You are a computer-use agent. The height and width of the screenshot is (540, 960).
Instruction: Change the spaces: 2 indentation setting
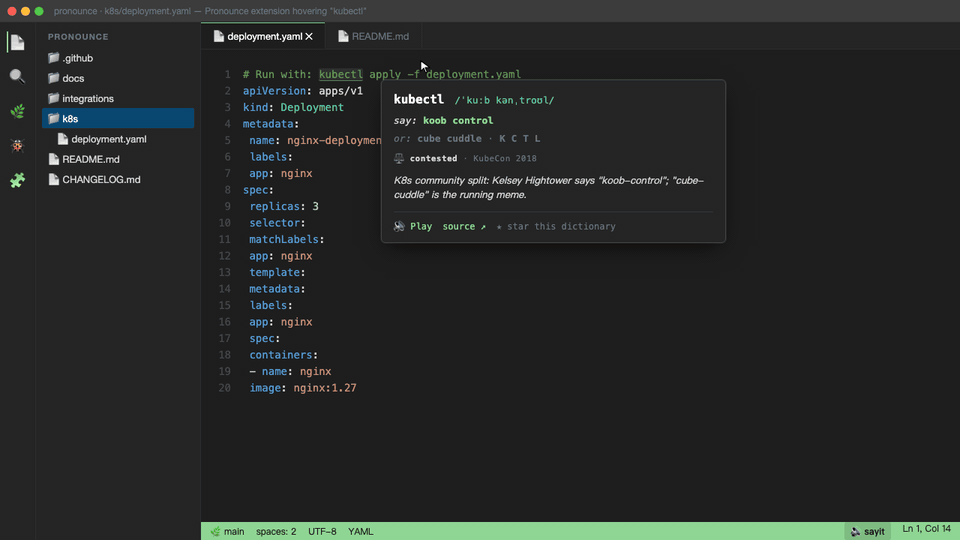coord(276,531)
